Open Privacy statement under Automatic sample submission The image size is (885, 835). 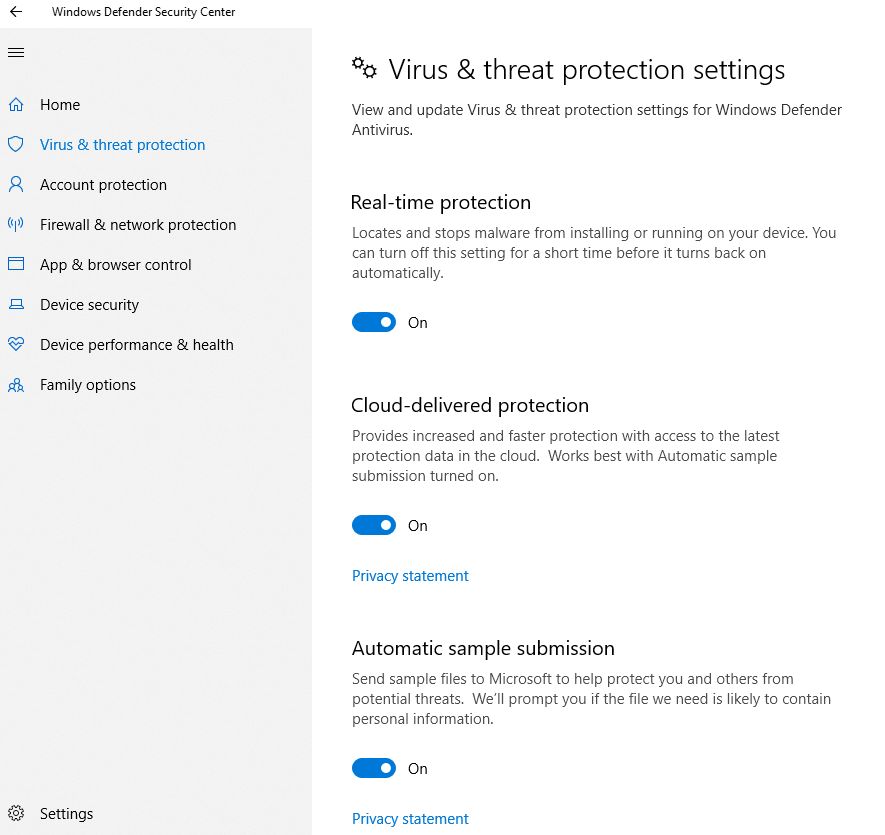pyautogui.click(x=410, y=819)
